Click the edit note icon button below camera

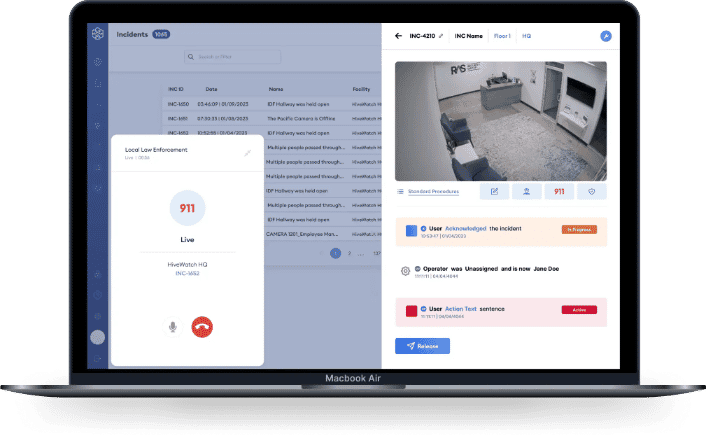[x=495, y=191]
